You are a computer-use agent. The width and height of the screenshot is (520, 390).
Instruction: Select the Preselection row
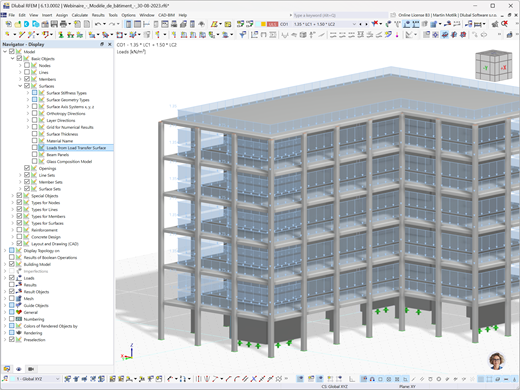34,340
